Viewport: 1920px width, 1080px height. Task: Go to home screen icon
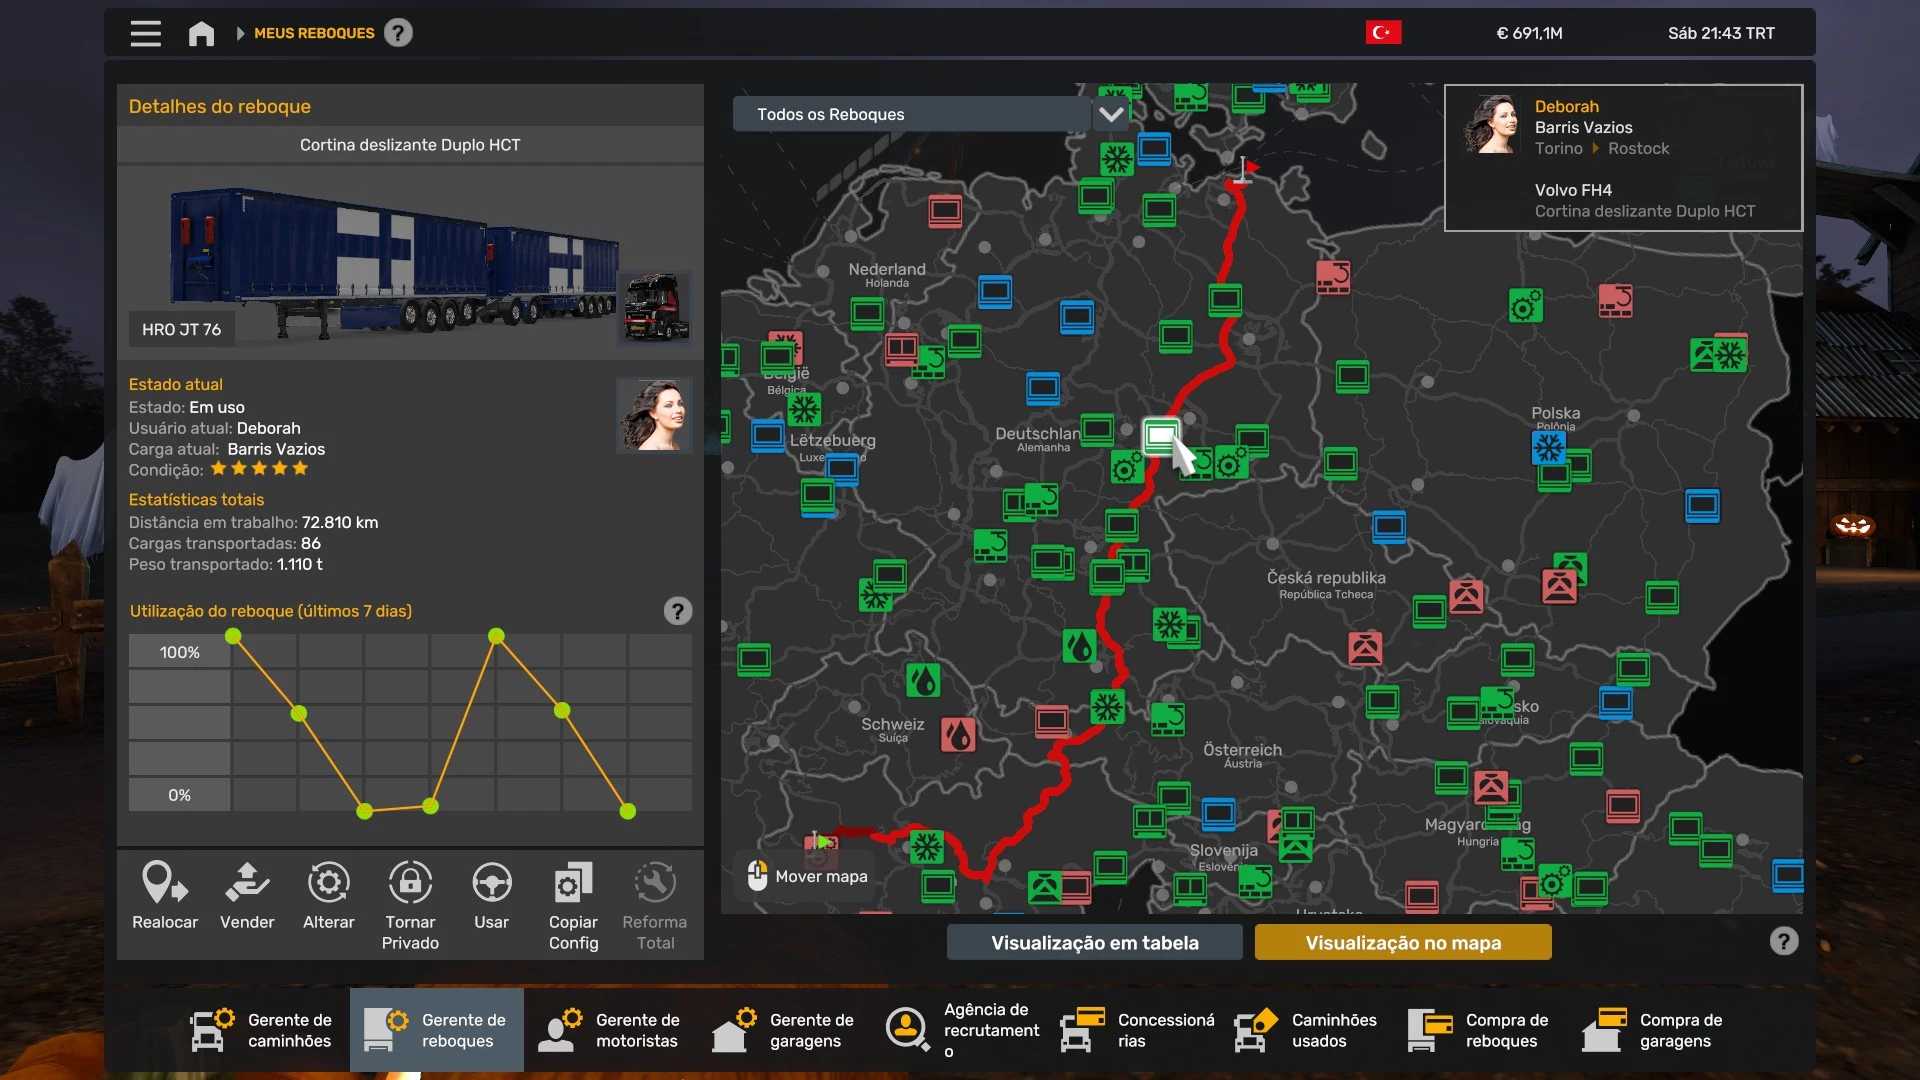[201, 33]
